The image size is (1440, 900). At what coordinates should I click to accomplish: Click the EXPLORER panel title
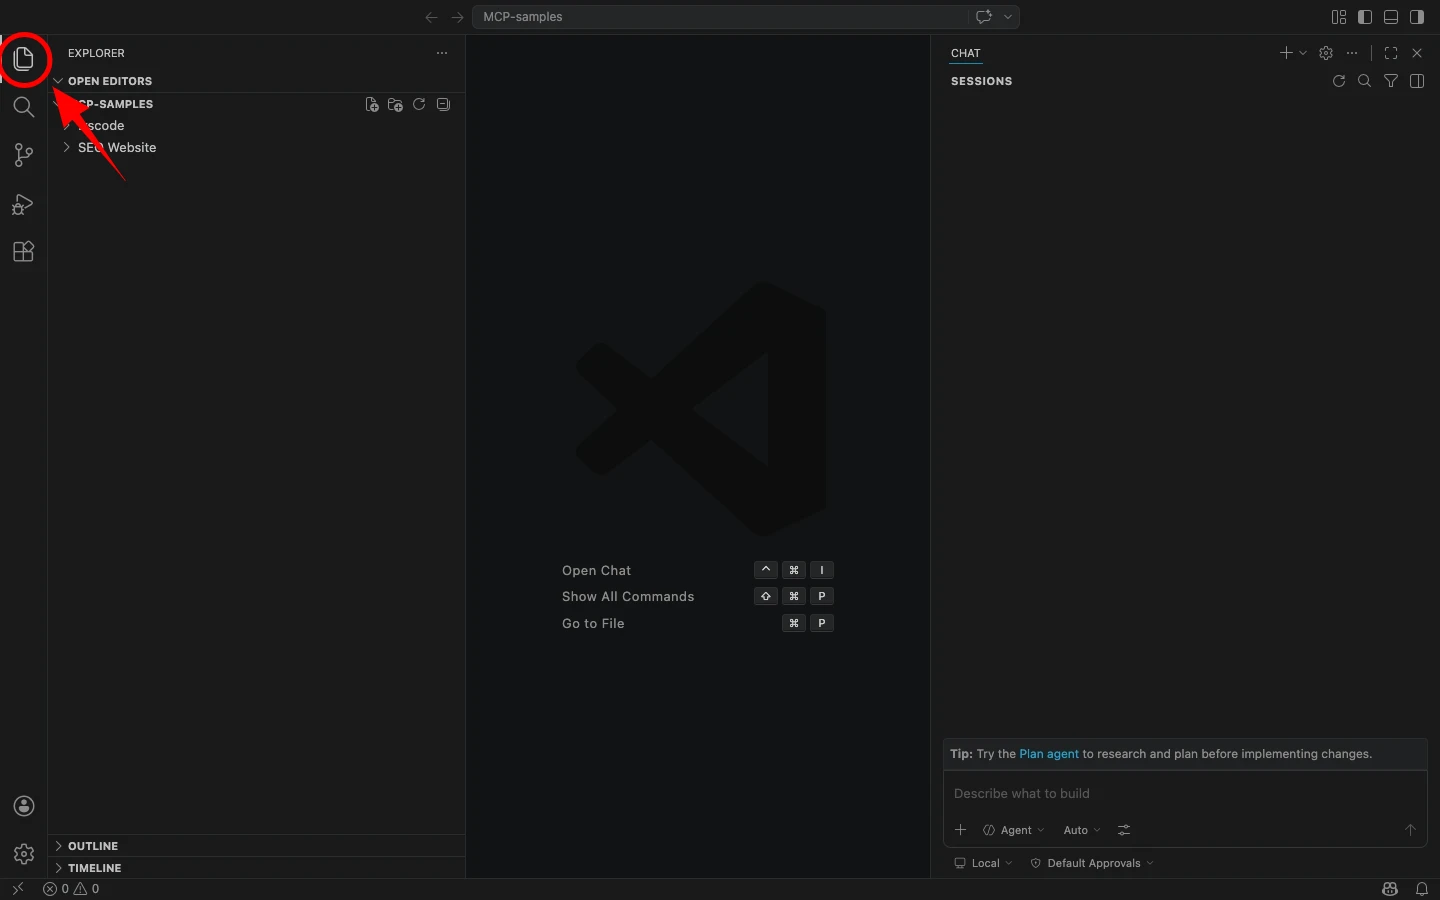tap(97, 53)
